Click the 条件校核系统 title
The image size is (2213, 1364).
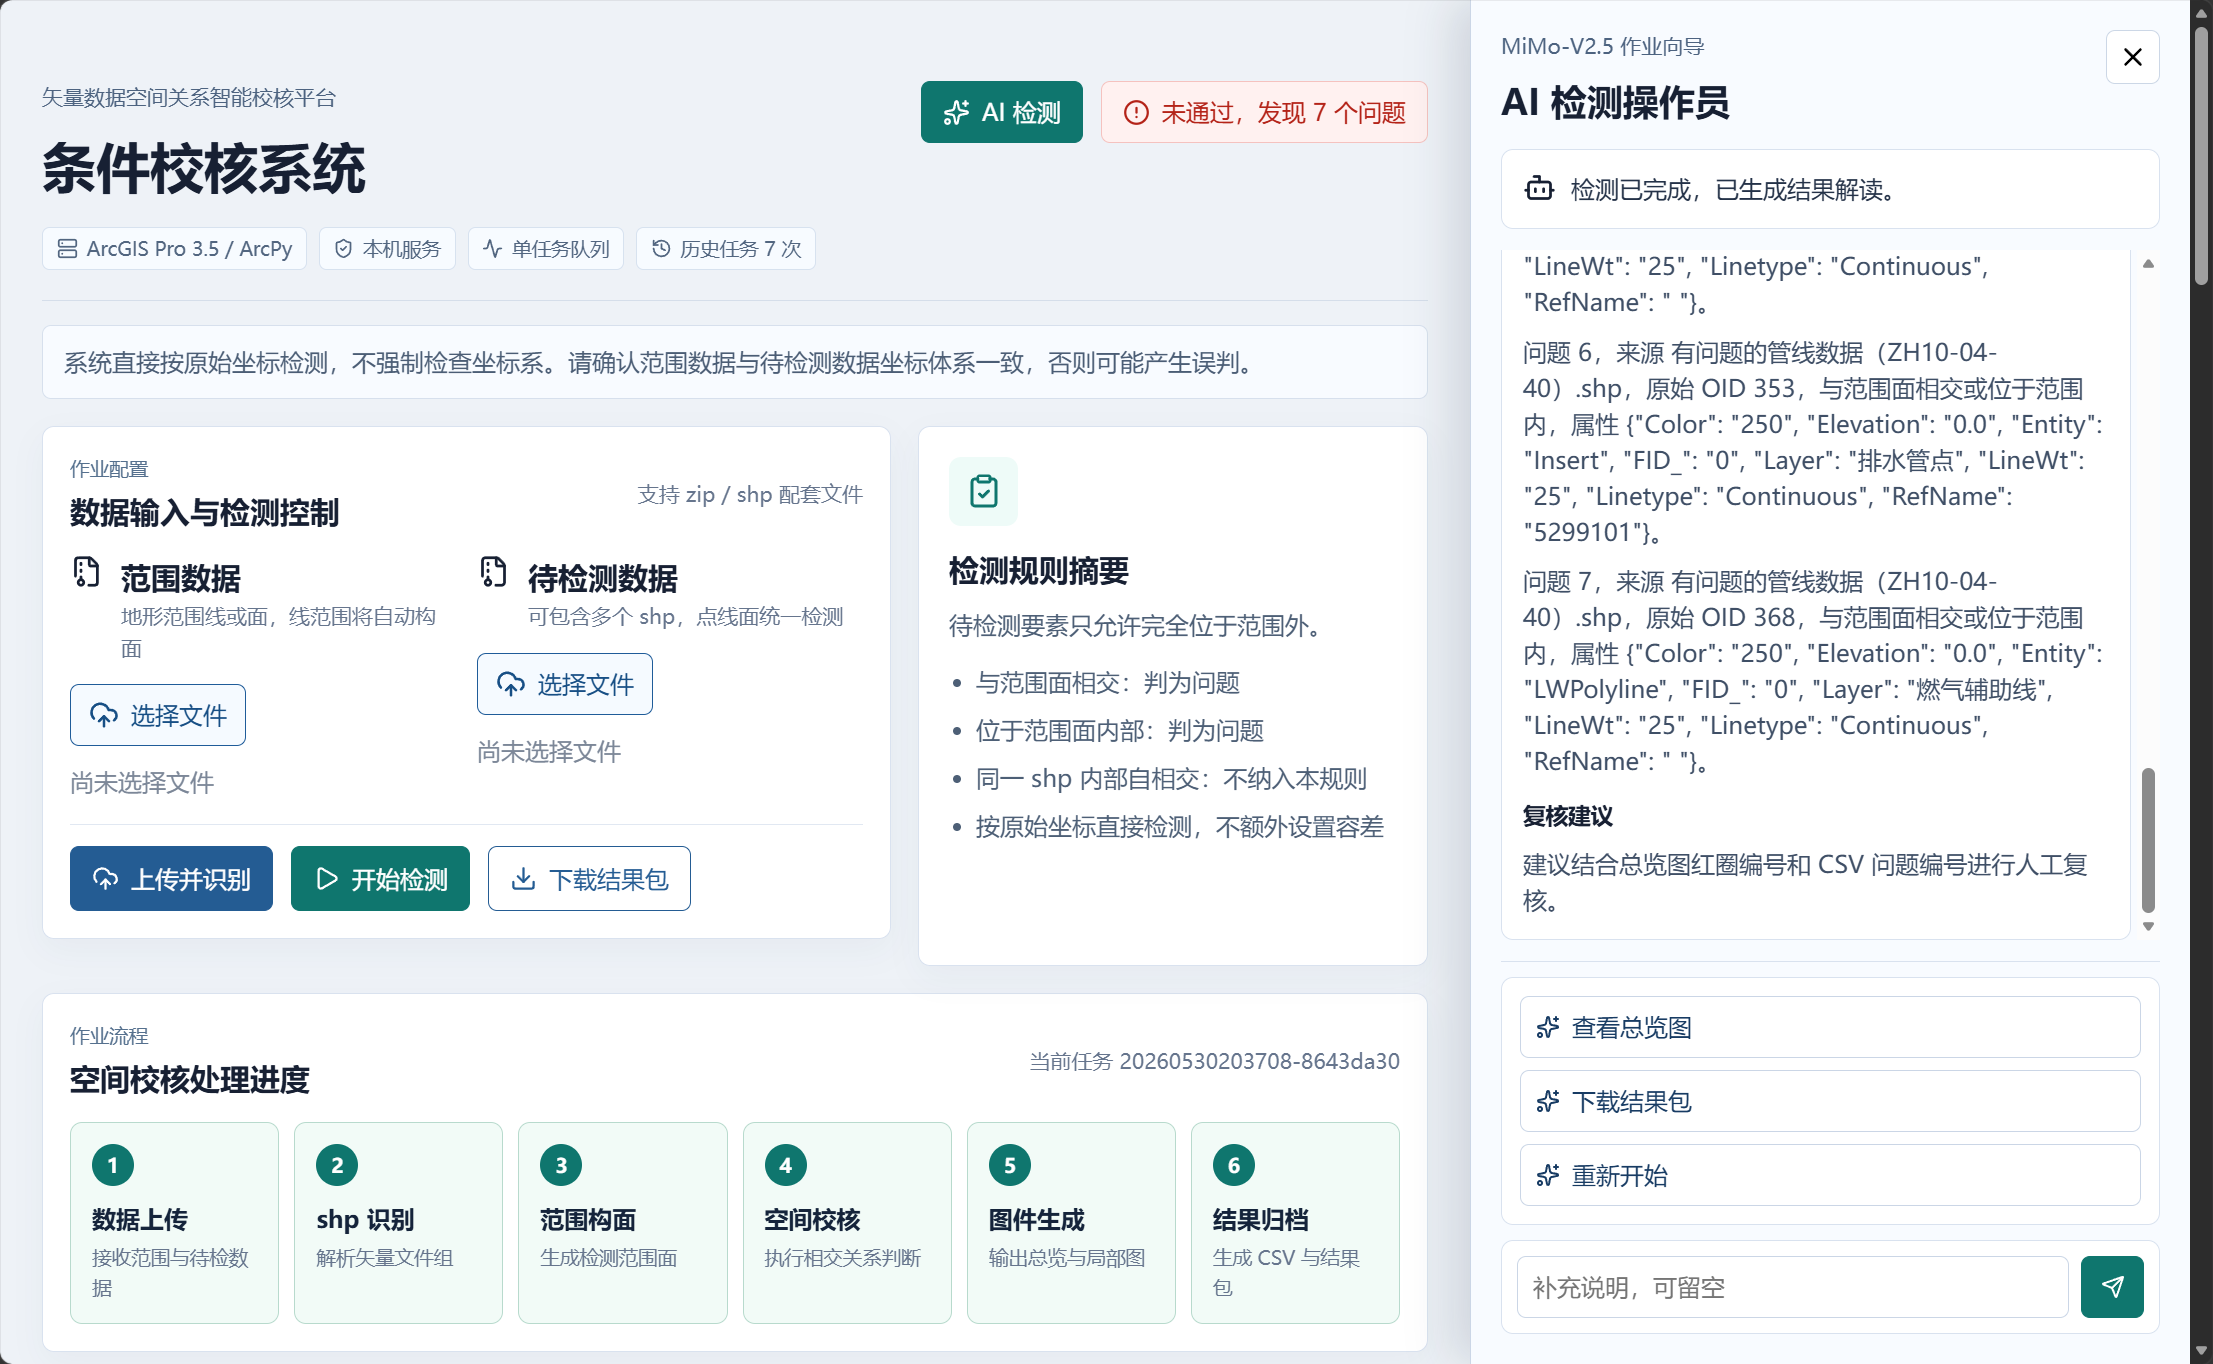coord(204,168)
